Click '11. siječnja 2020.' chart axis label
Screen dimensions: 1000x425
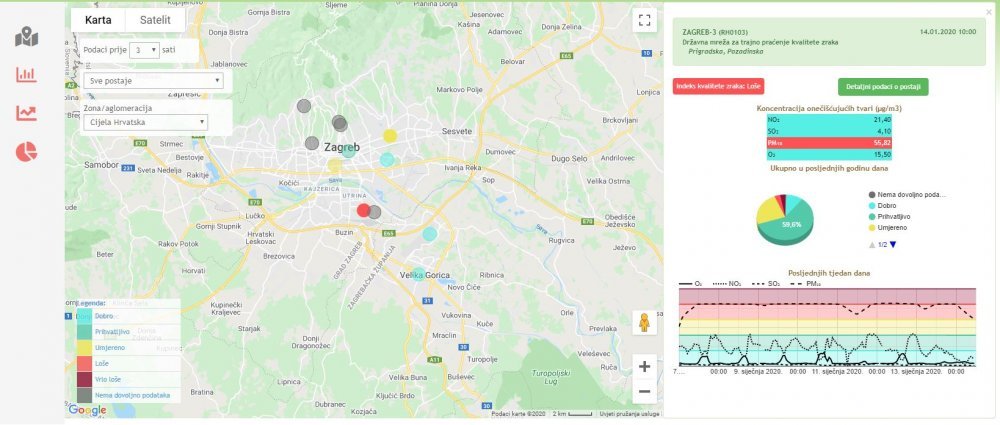pyautogui.click(x=837, y=371)
